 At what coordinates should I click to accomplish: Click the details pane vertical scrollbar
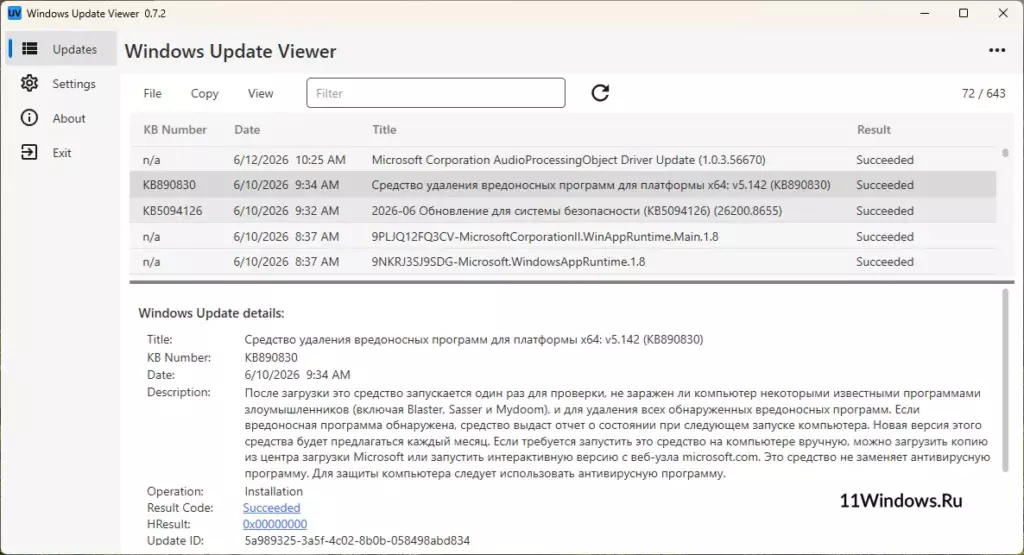coord(1005,380)
